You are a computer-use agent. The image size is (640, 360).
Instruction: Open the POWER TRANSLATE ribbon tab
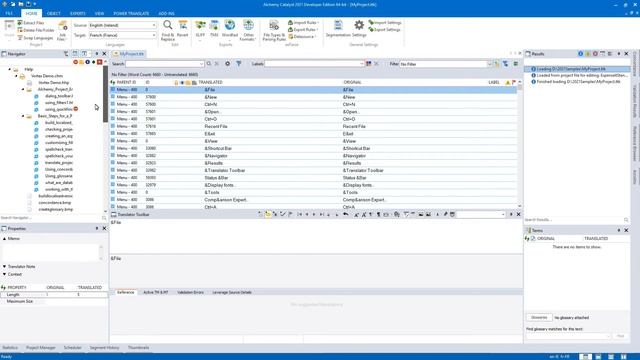[131, 13]
